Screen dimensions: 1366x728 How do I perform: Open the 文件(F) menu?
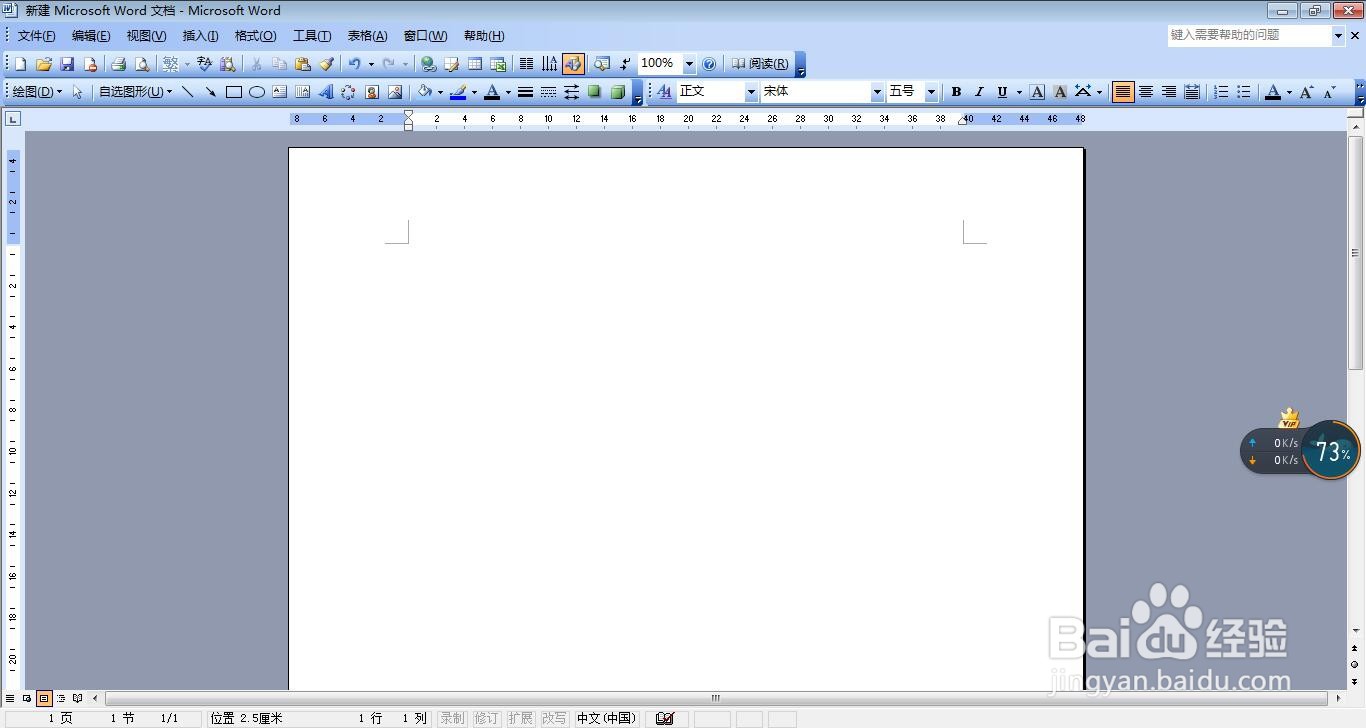pyautogui.click(x=36, y=36)
